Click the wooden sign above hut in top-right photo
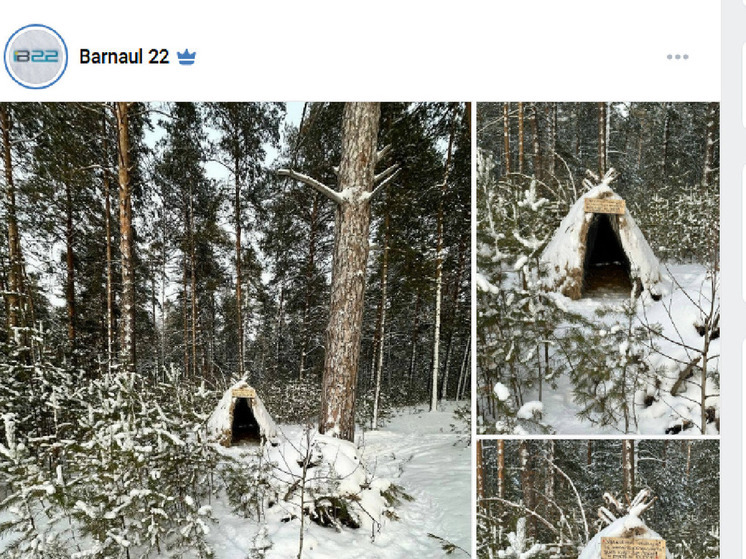 [604, 206]
